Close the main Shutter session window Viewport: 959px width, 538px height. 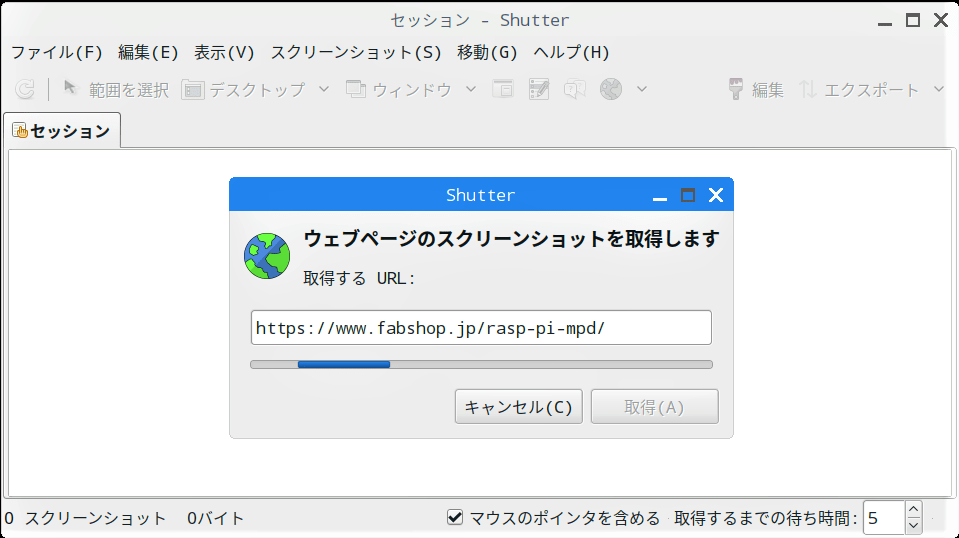coord(941,20)
